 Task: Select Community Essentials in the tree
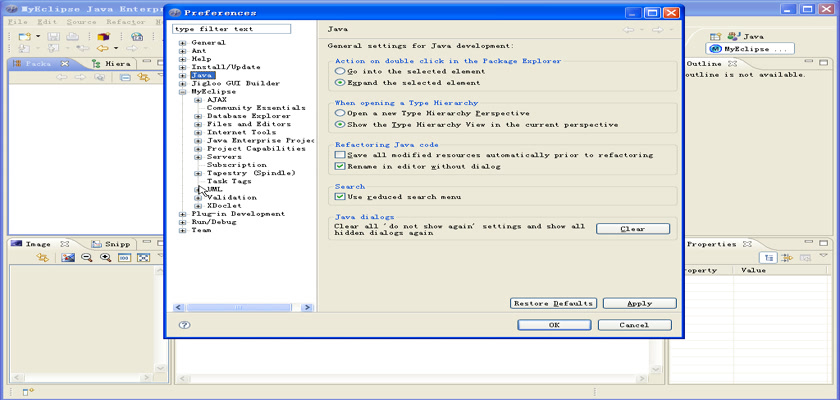pyautogui.click(x=257, y=108)
